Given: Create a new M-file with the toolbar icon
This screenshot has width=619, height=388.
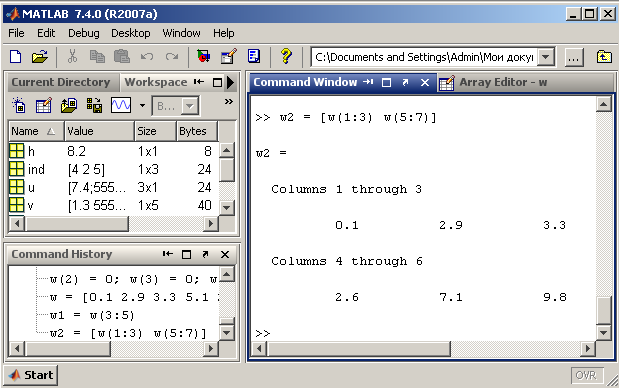Looking at the screenshot, I should click(15, 57).
